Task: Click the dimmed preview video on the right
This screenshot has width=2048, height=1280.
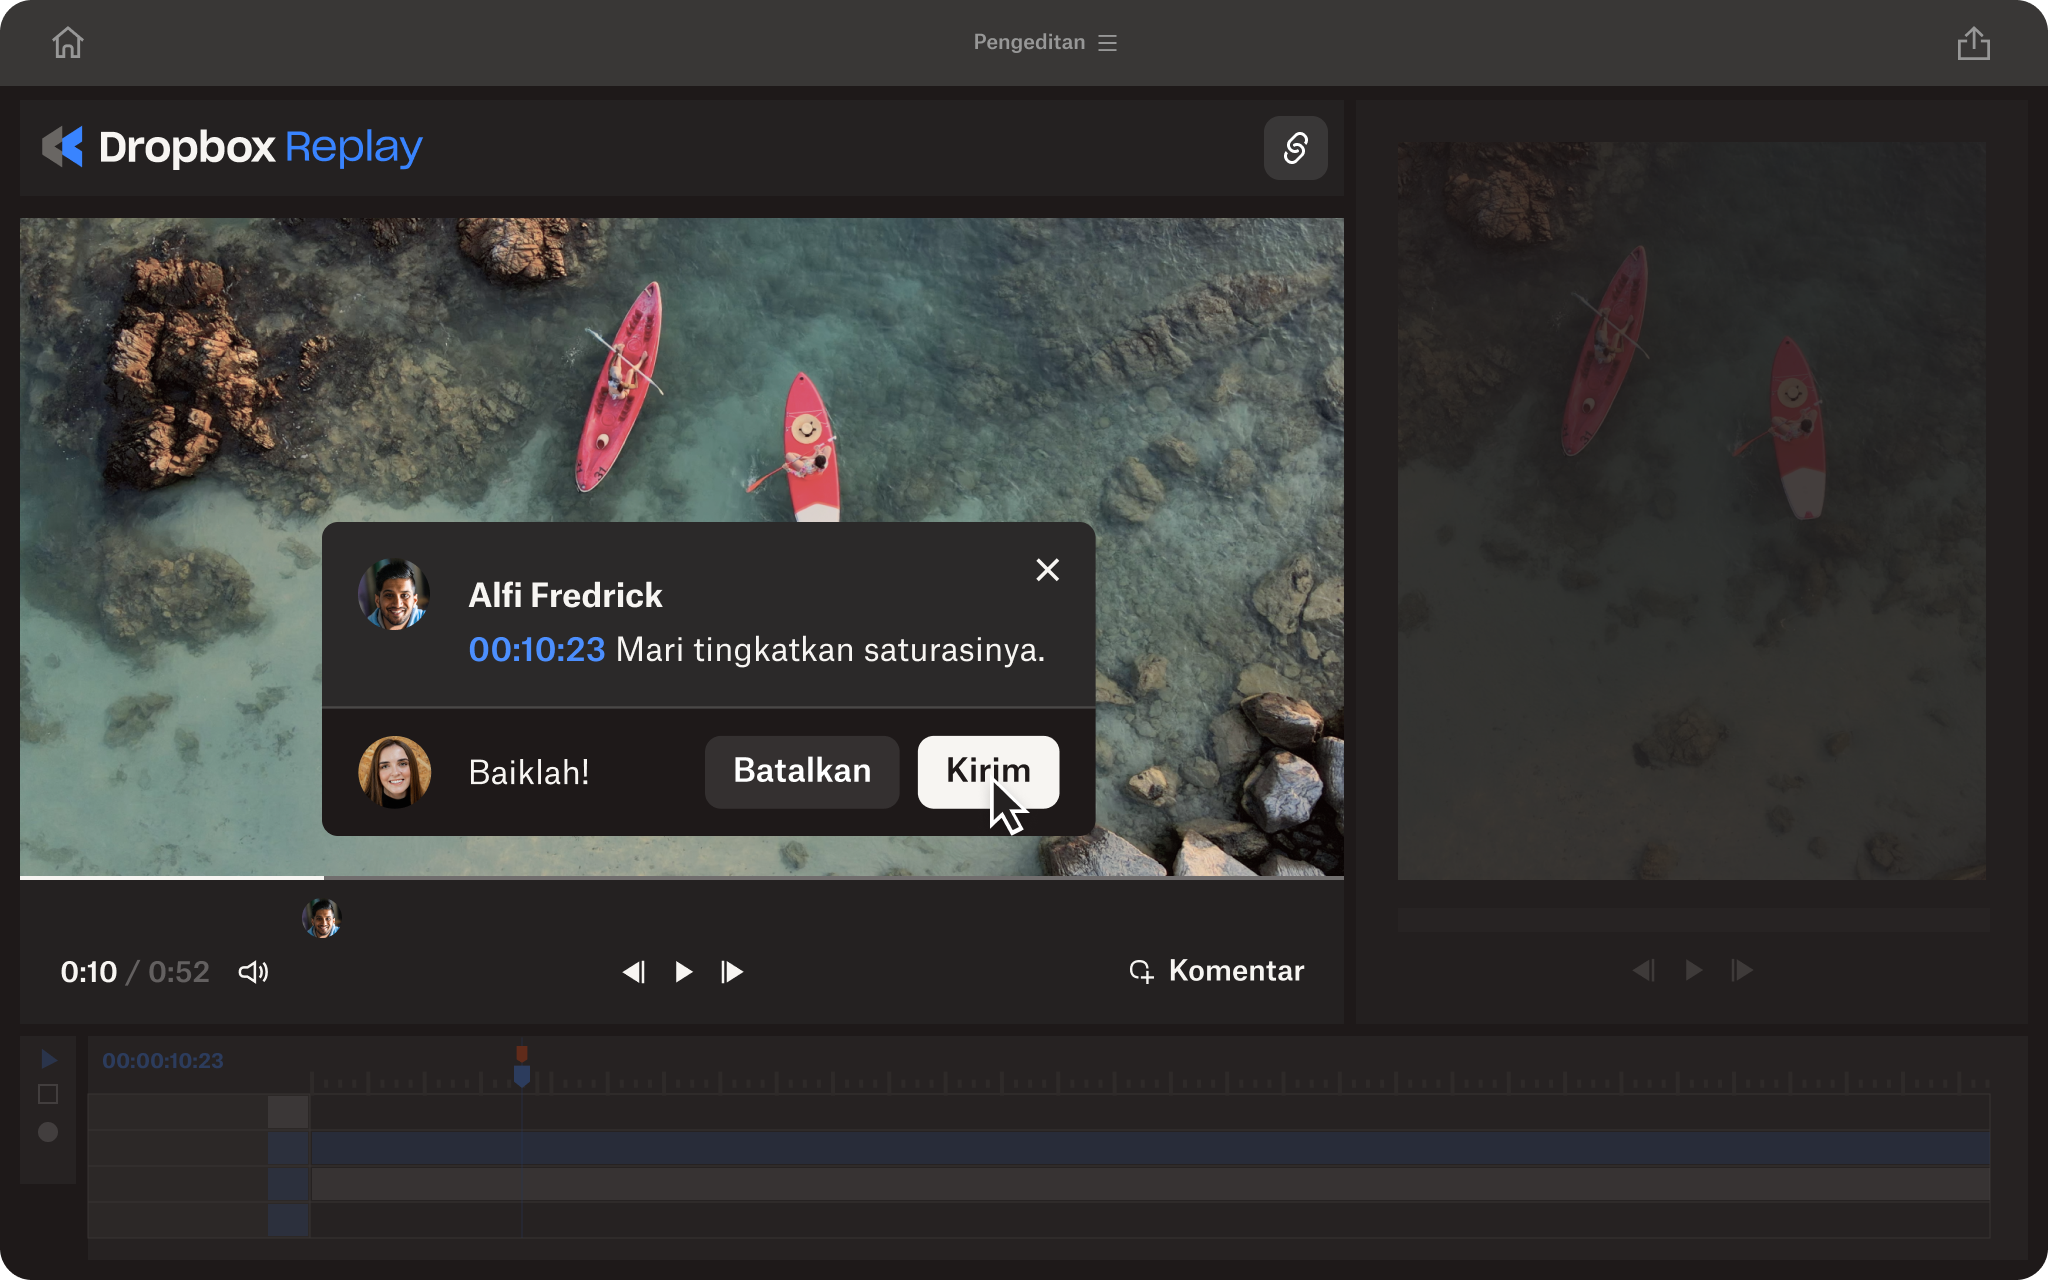Action: (1692, 511)
